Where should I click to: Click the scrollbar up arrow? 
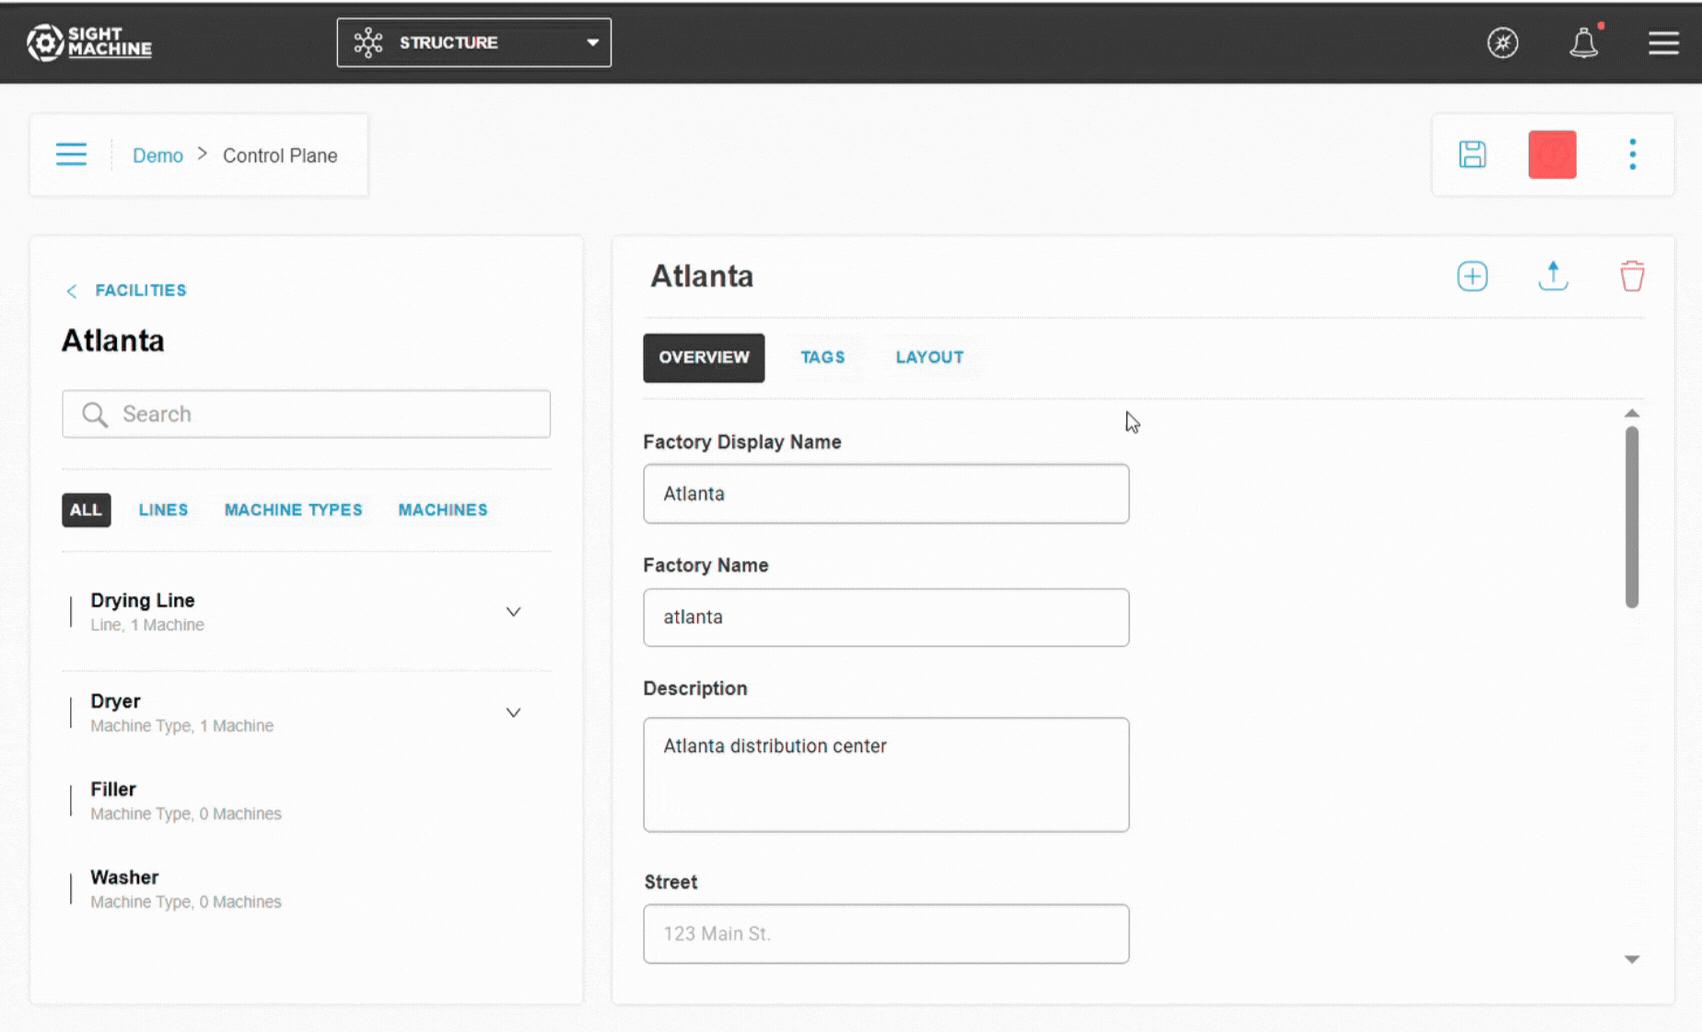click(1632, 413)
